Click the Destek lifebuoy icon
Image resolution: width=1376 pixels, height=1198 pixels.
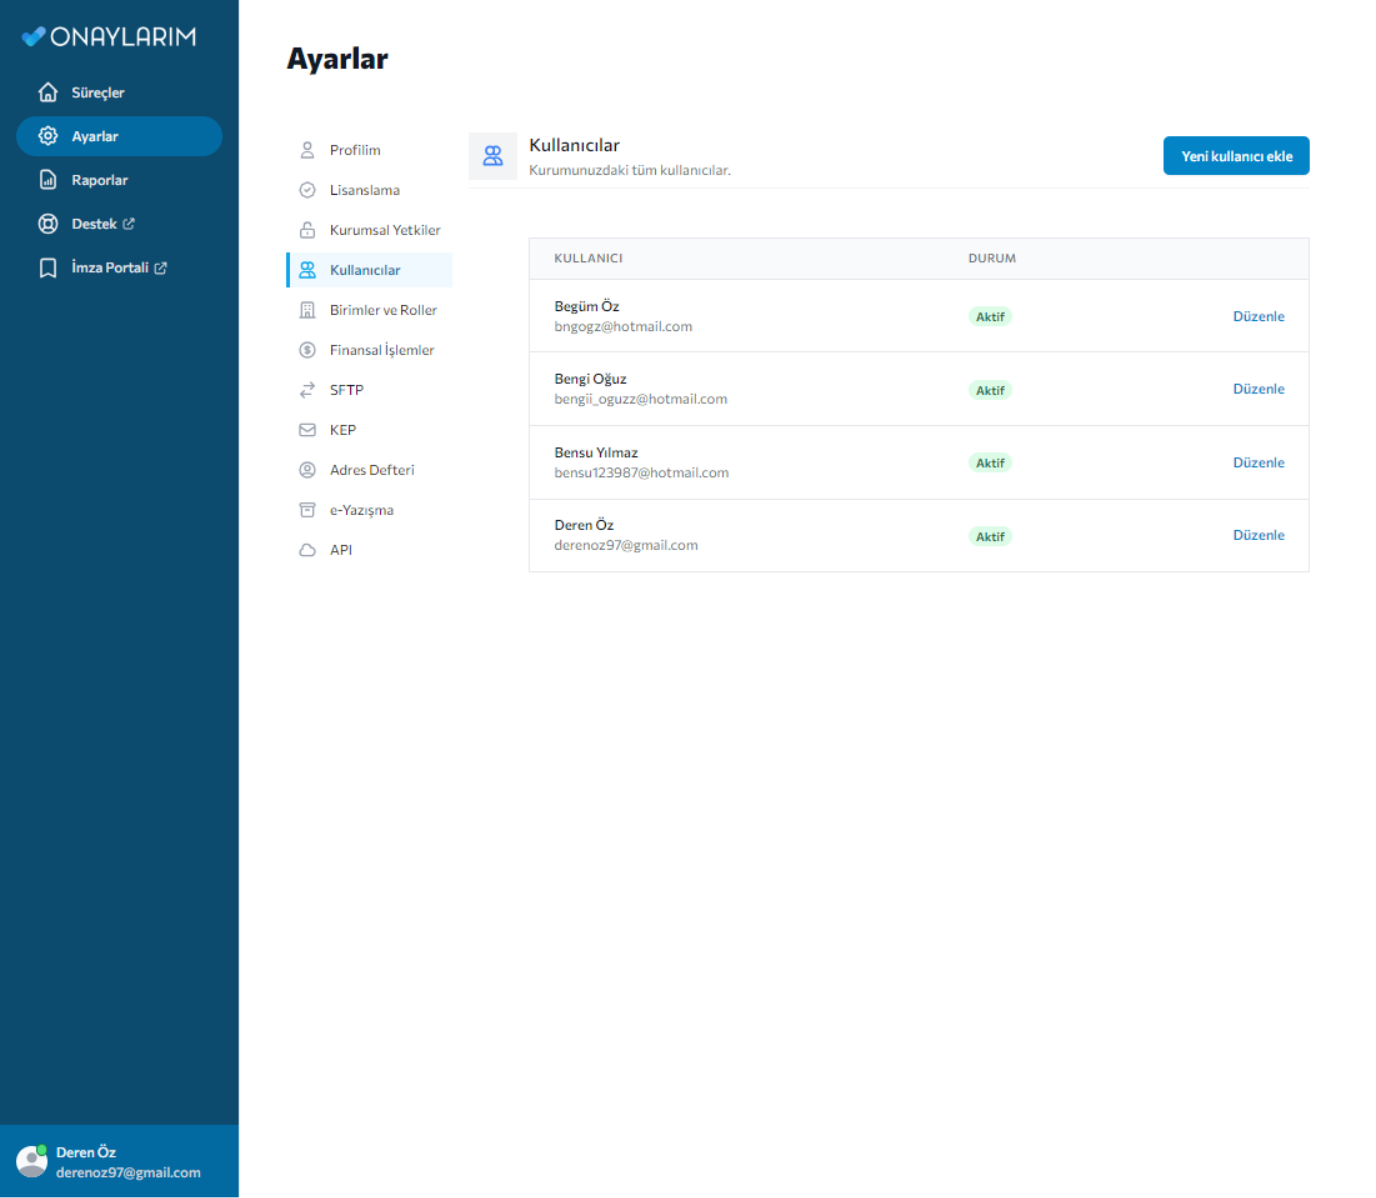(x=48, y=224)
